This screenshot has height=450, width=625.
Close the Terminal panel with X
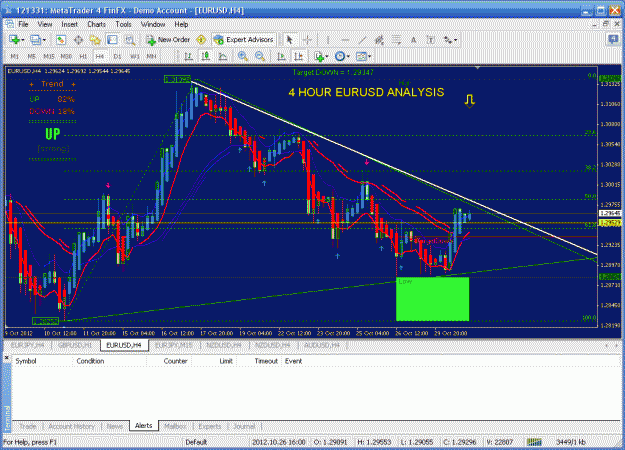click(x=6, y=358)
